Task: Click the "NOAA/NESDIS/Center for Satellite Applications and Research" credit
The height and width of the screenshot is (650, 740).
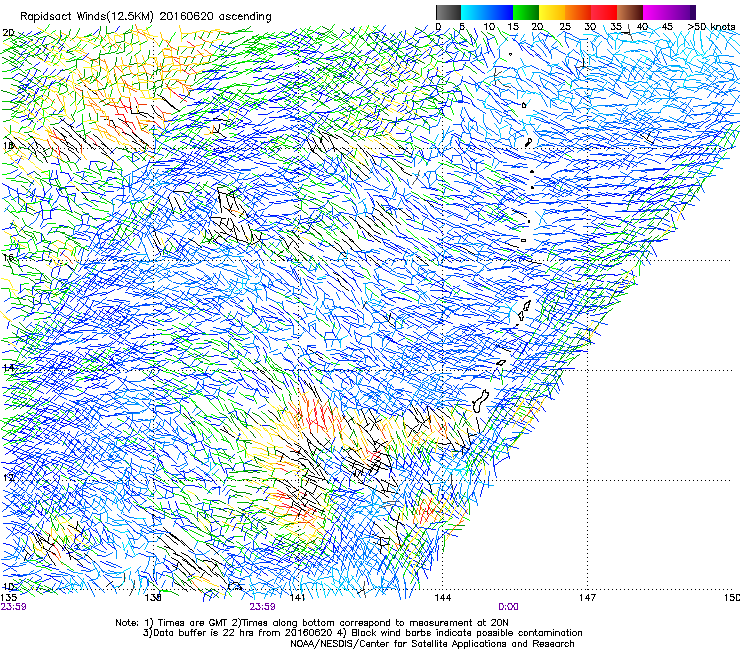Action: [432, 644]
